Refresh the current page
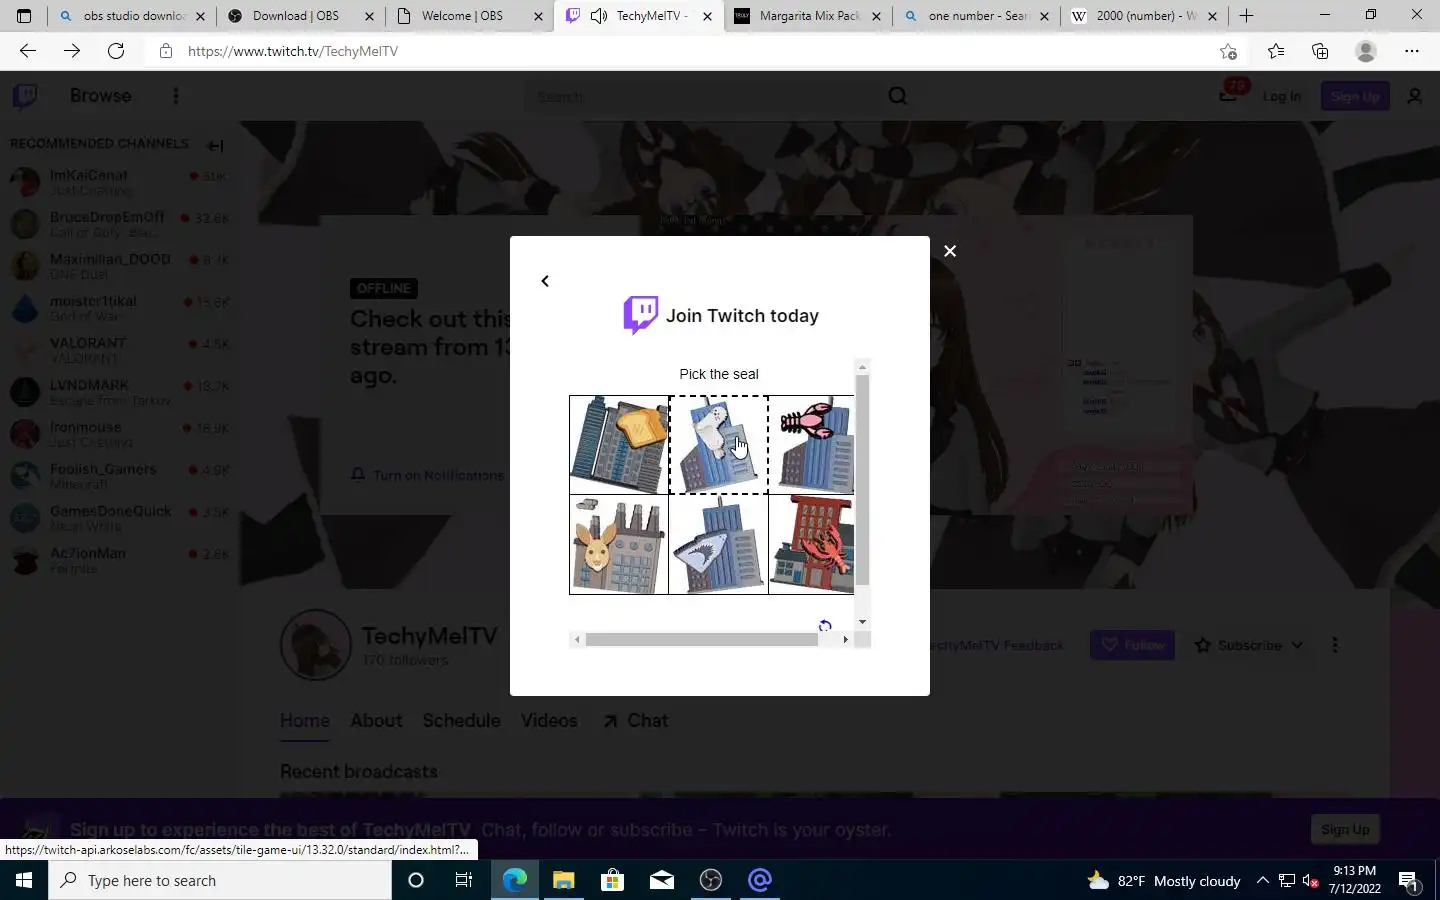The height and width of the screenshot is (900, 1440). pos(116,51)
